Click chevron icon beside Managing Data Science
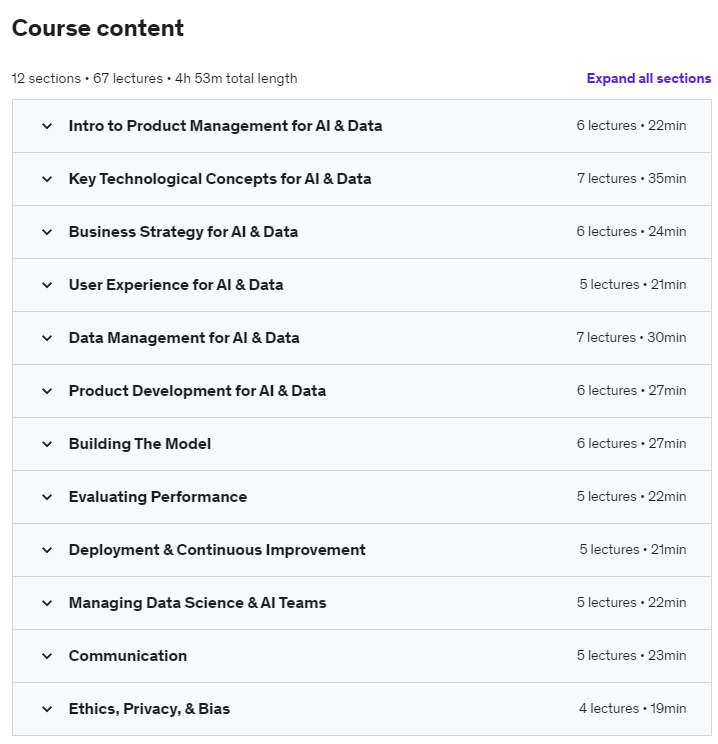Screen dimensions: 718x744 (x=47, y=603)
